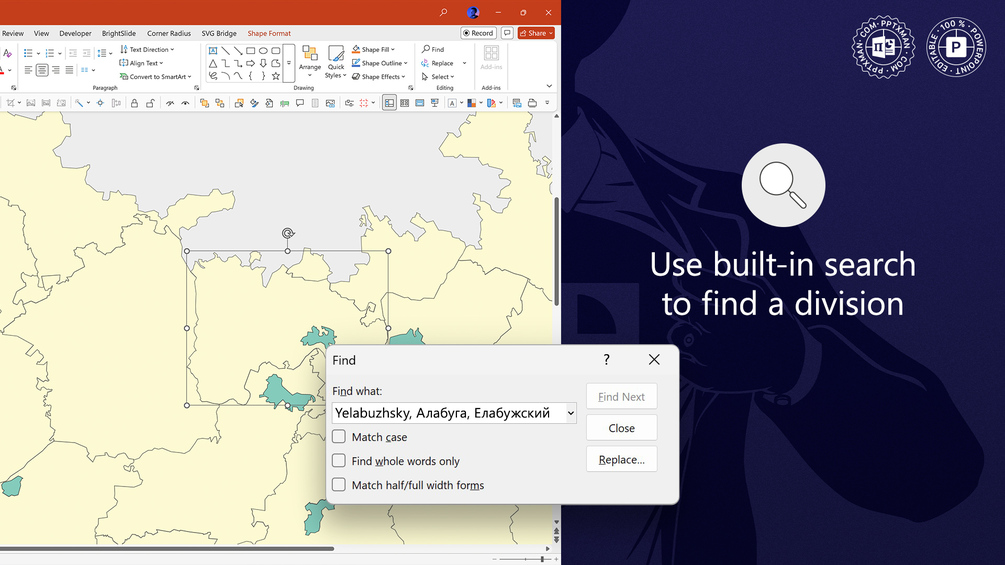Open the Developer tab
Image resolution: width=1005 pixels, height=565 pixels.
point(75,33)
